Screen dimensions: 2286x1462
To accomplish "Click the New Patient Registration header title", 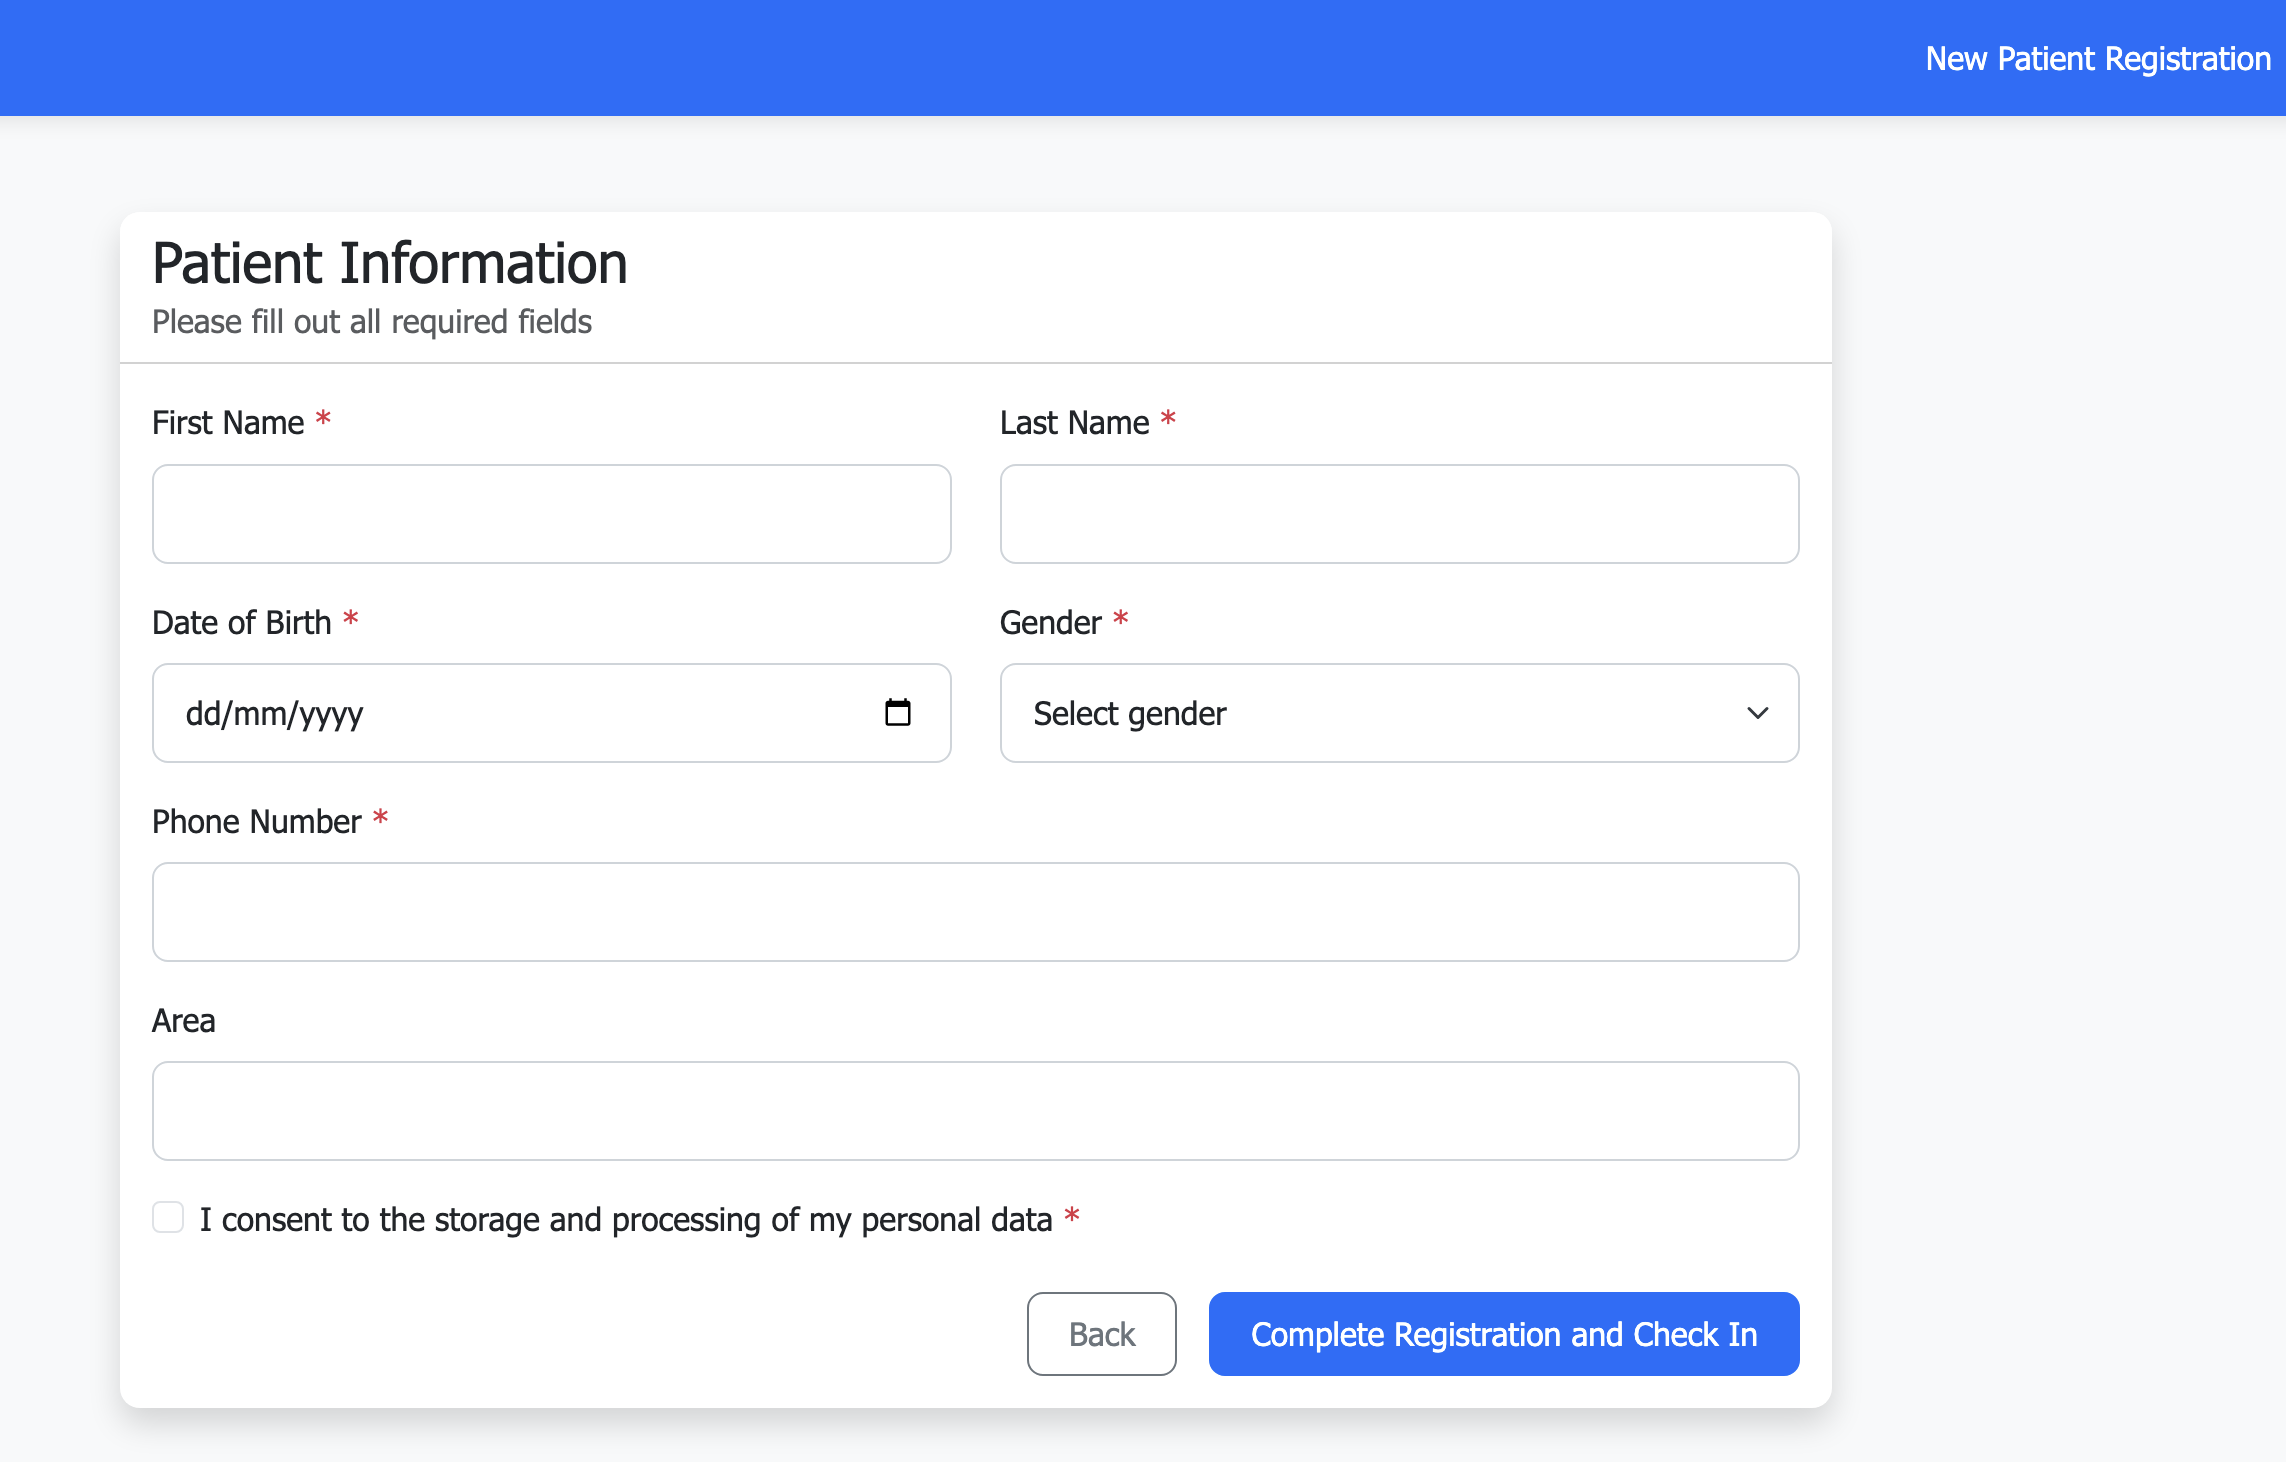I will pos(2097,59).
